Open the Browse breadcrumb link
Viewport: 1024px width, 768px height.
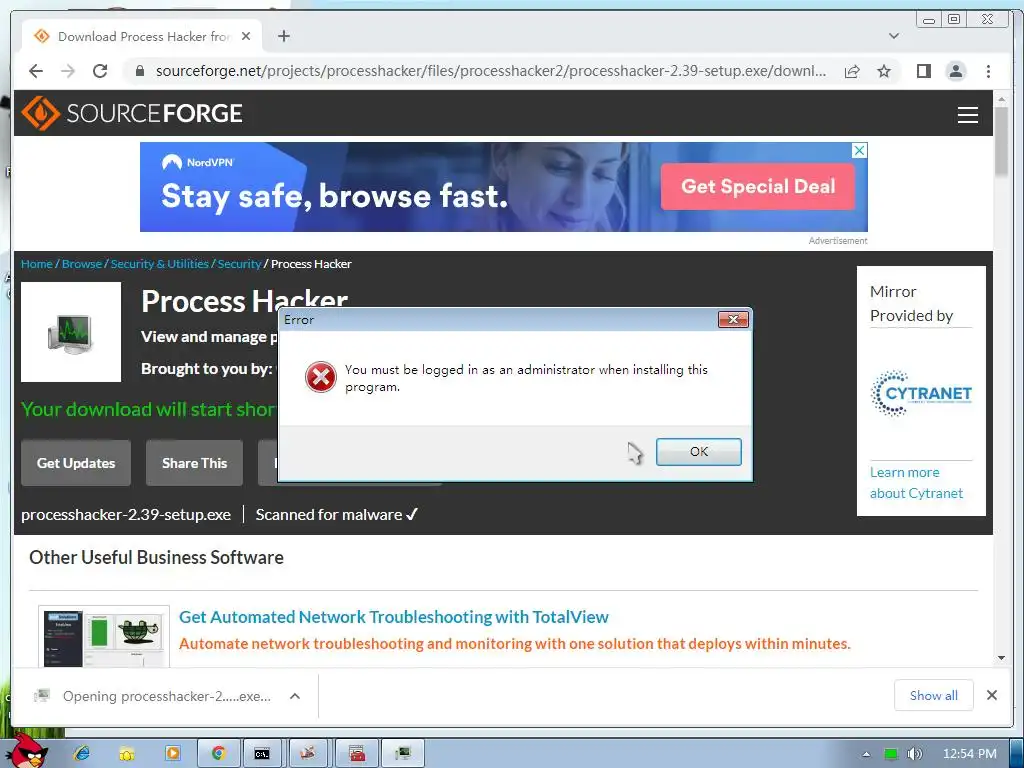click(82, 264)
